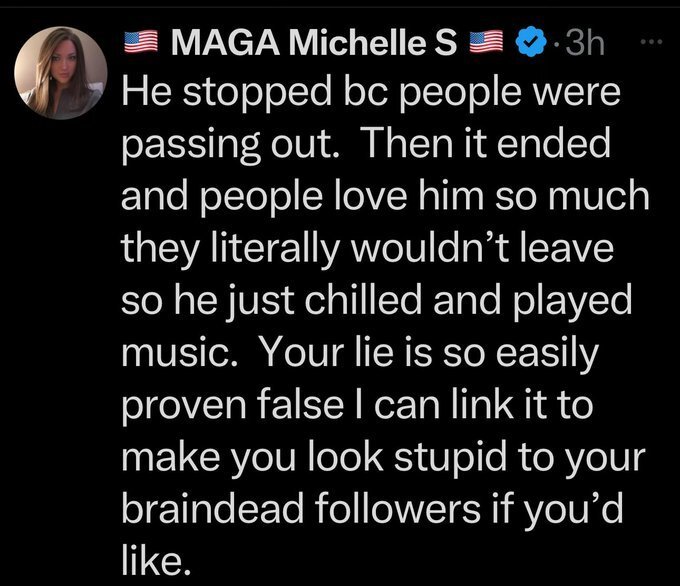Open the MAGA Michelle S profile name
This screenshot has width=680, height=586.
point(315,43)
